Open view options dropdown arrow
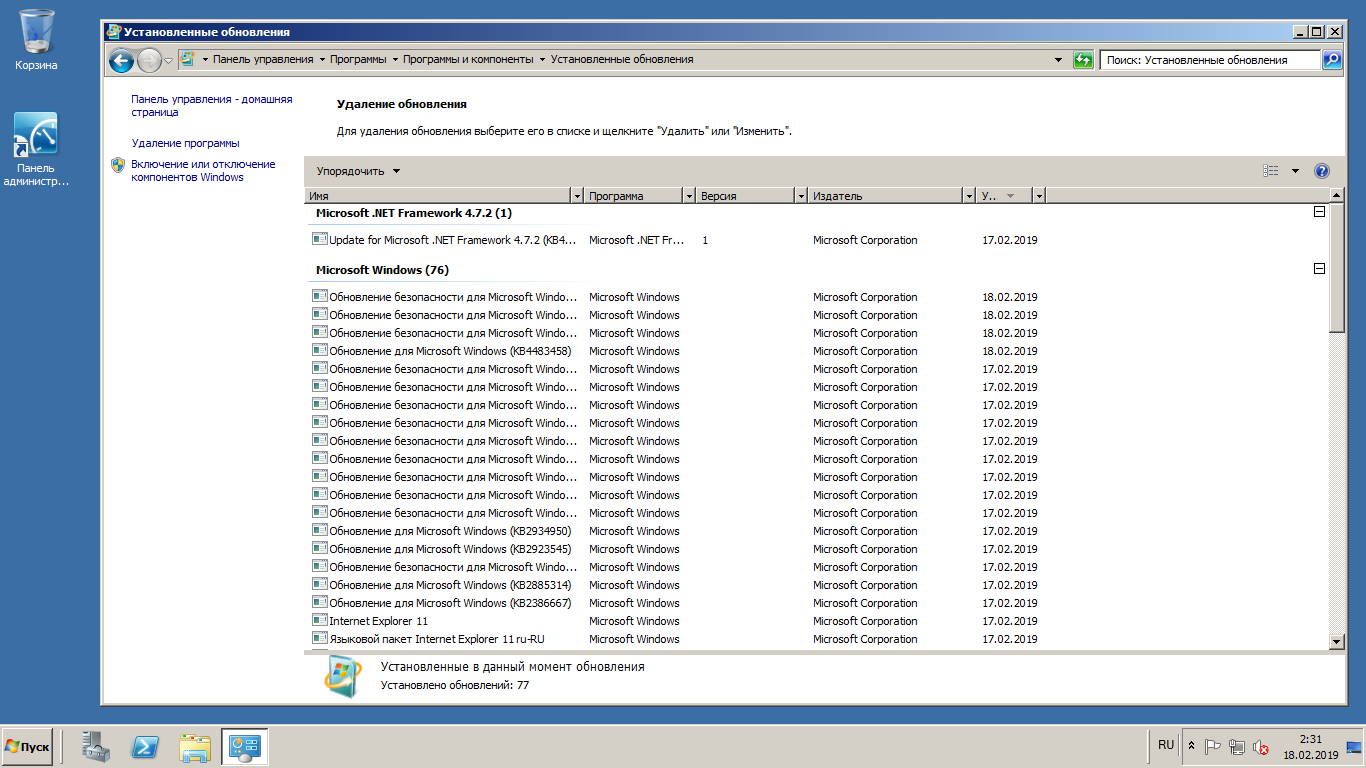This screenshot has height=768, width=1366. [x=1295, y=171]
